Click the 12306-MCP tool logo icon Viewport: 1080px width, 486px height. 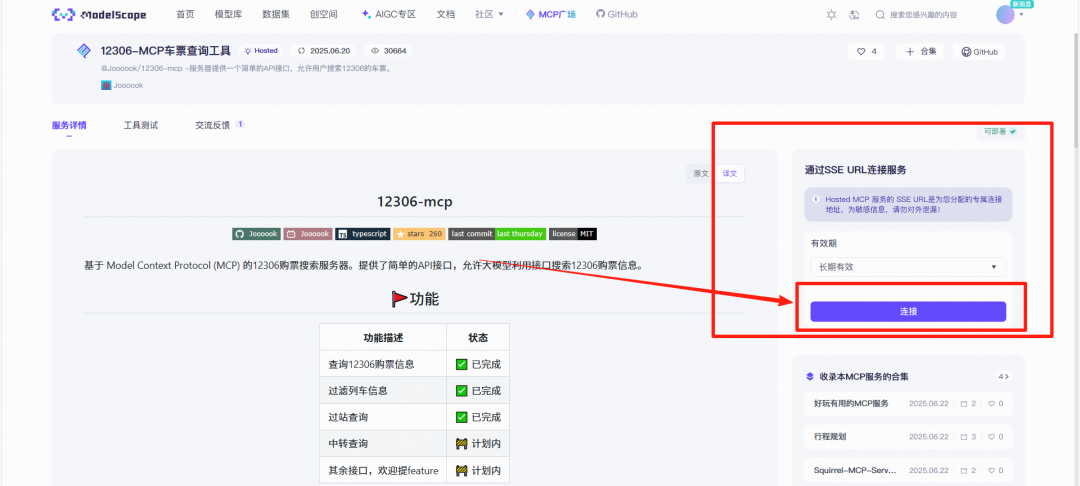click(x=84, y=51)
